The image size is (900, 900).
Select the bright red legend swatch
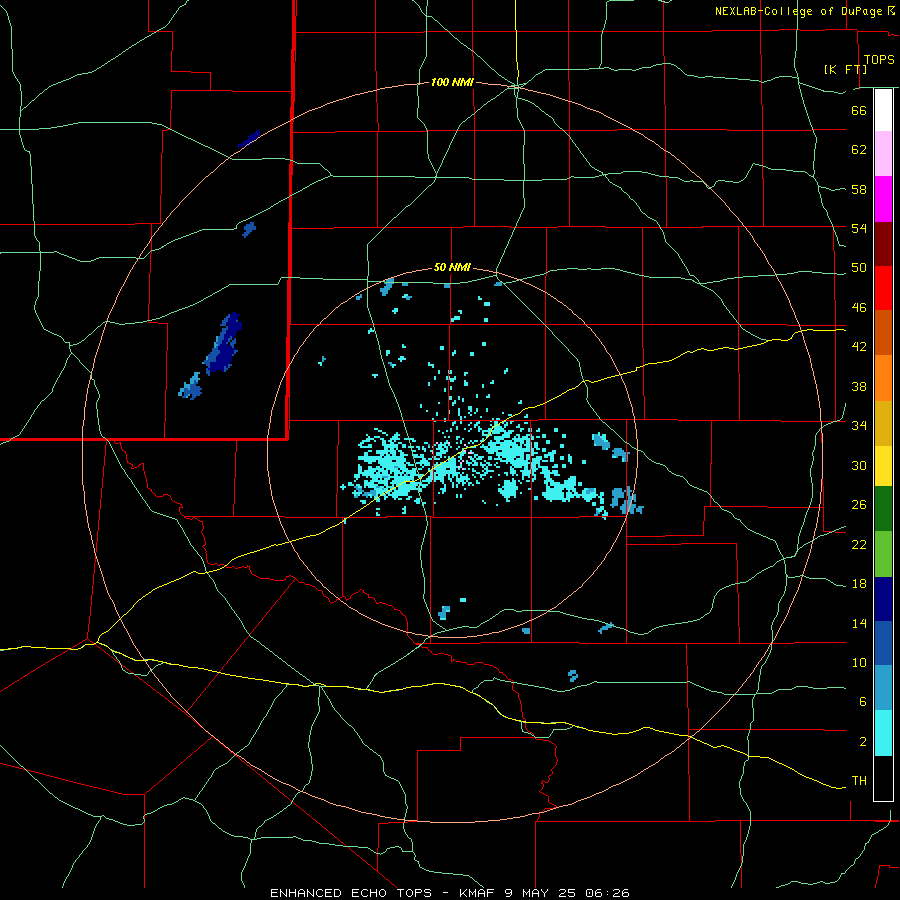tap(883, 288)
